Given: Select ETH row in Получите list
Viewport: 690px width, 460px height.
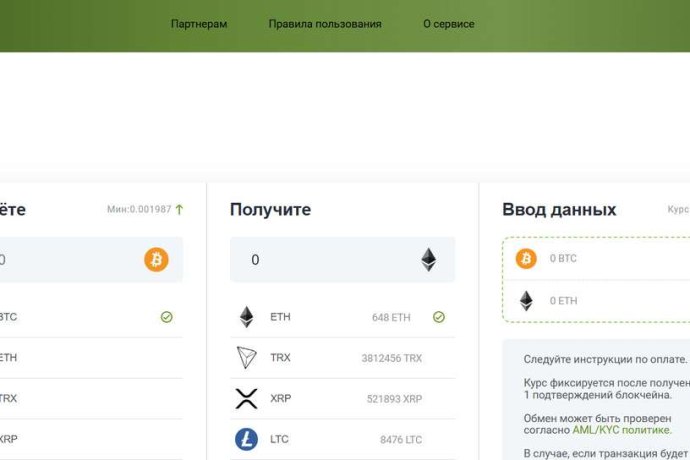Looking at the screenshot, I should pos(342,317).
